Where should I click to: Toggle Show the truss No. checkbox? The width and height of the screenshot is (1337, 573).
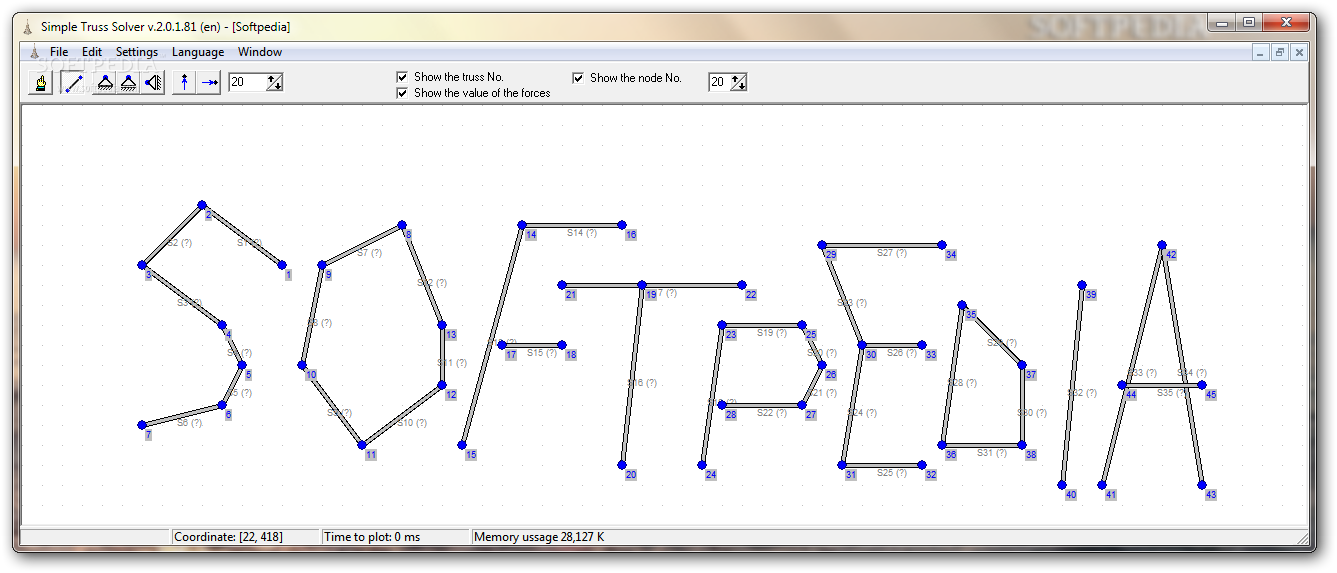403,77
